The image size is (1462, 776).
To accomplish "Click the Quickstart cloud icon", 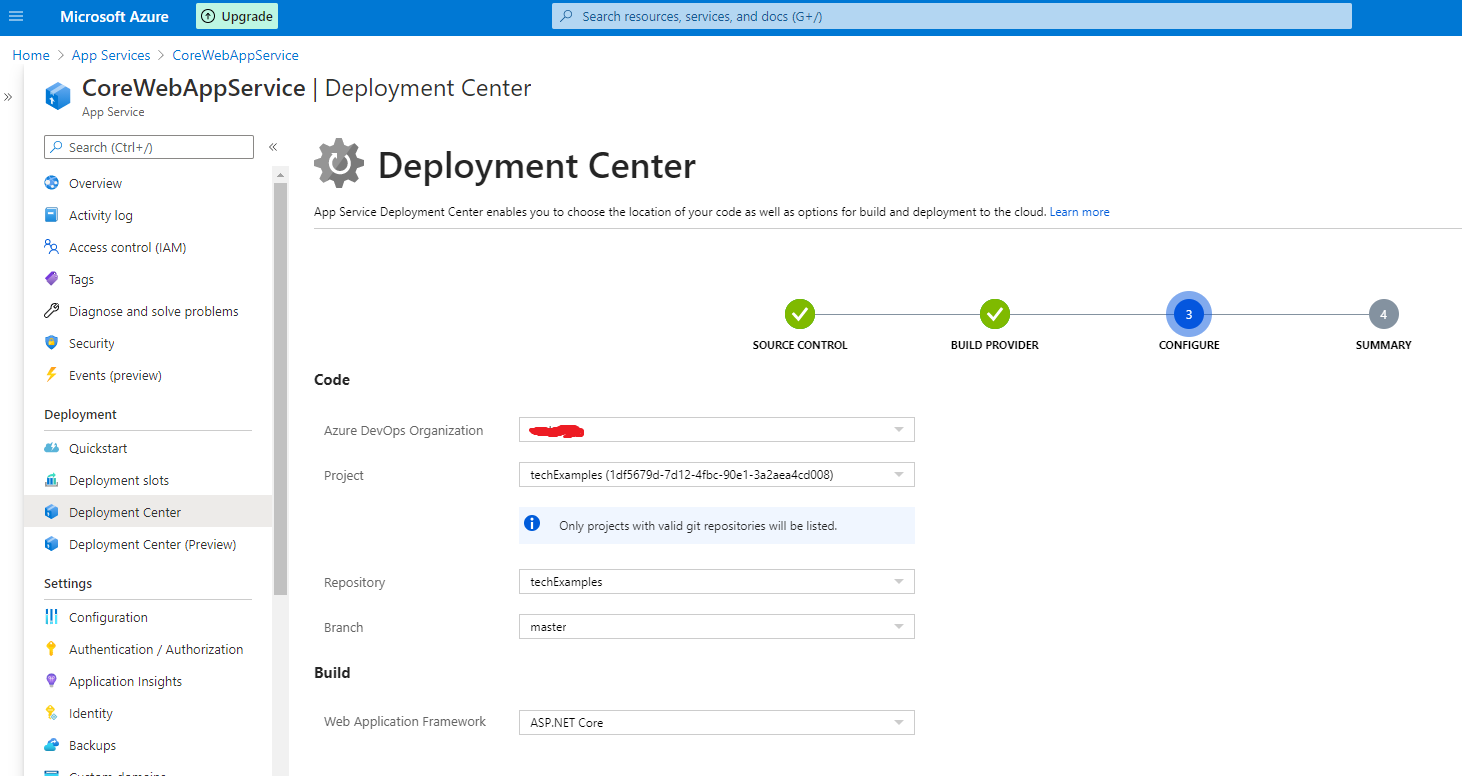I will 52,448.
